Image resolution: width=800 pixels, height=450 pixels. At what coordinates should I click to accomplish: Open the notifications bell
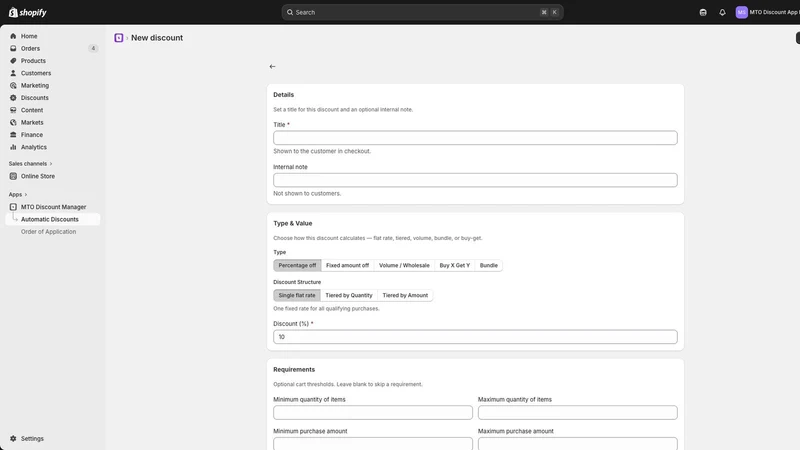pyautogui.click(x=722, y=12)
